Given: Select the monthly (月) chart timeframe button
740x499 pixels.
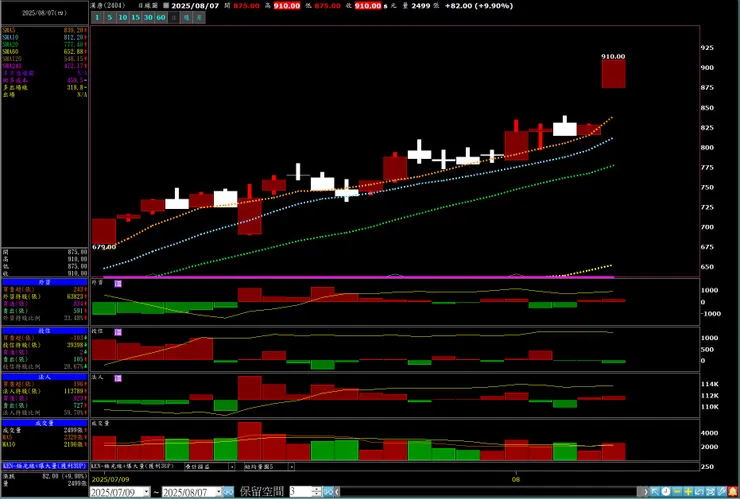Looking at the screenshot, I should coord(200,17).
